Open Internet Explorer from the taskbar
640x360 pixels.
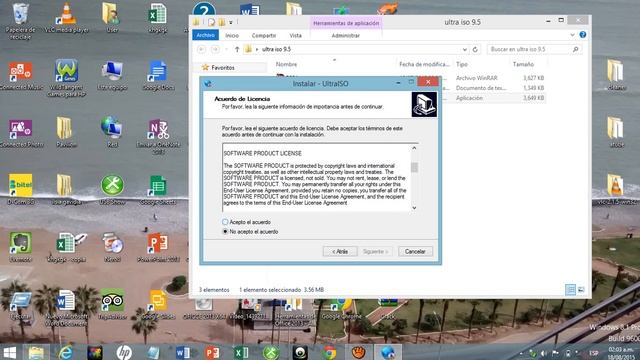(x=65, y=352)
